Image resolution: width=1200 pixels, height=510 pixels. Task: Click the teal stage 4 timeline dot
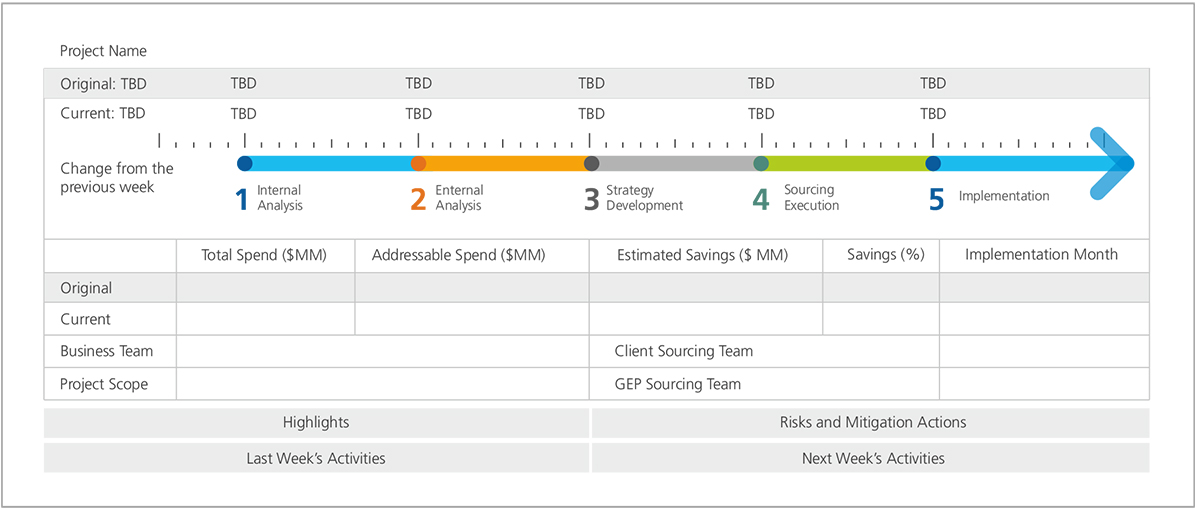(761, 163)
